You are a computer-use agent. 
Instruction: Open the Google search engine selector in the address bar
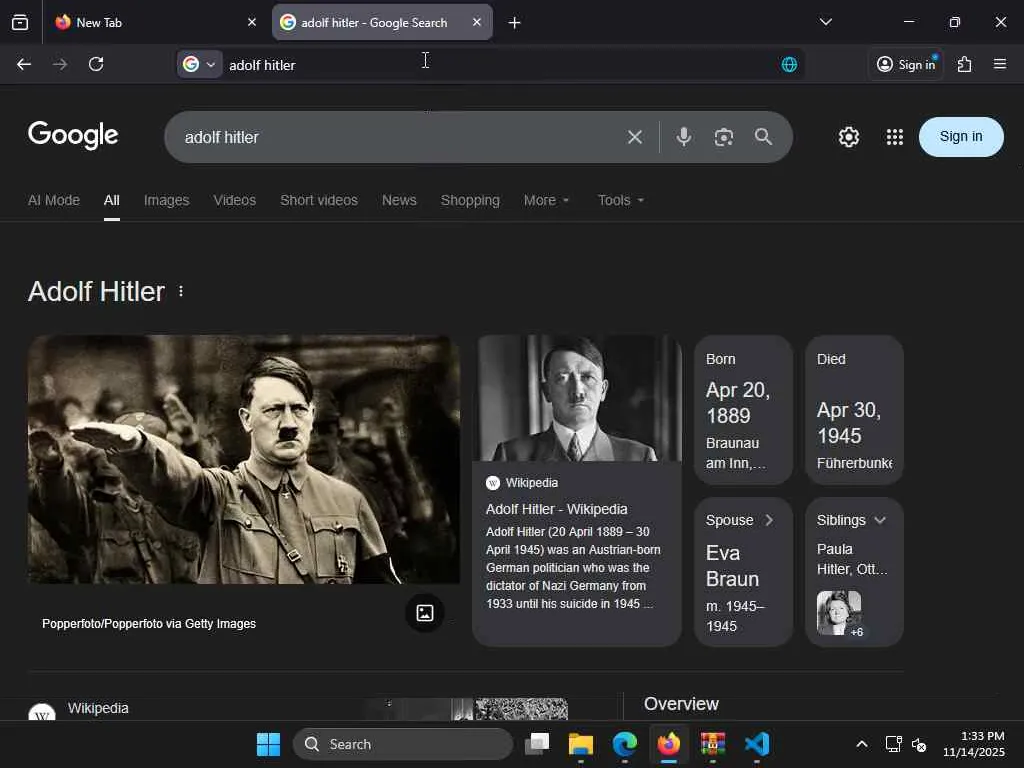[199, 64]
